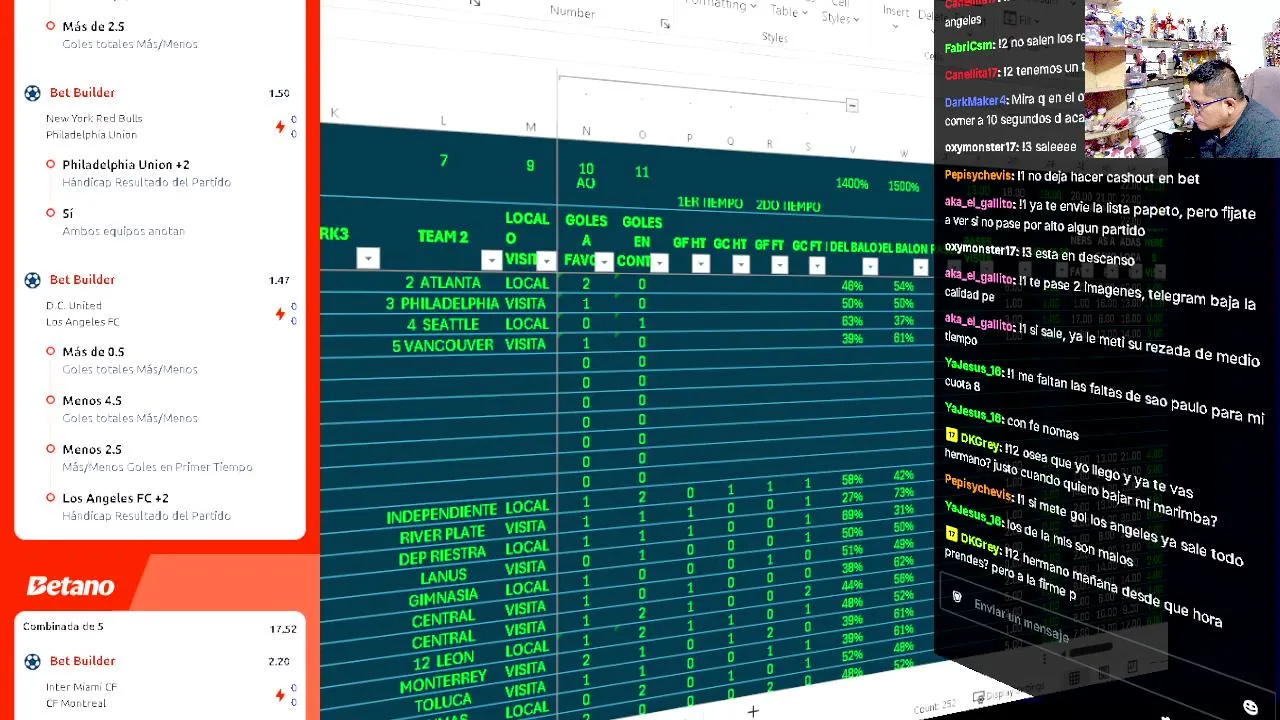
Task: Select the Sí both teams score circle
Action: (50, 213)
